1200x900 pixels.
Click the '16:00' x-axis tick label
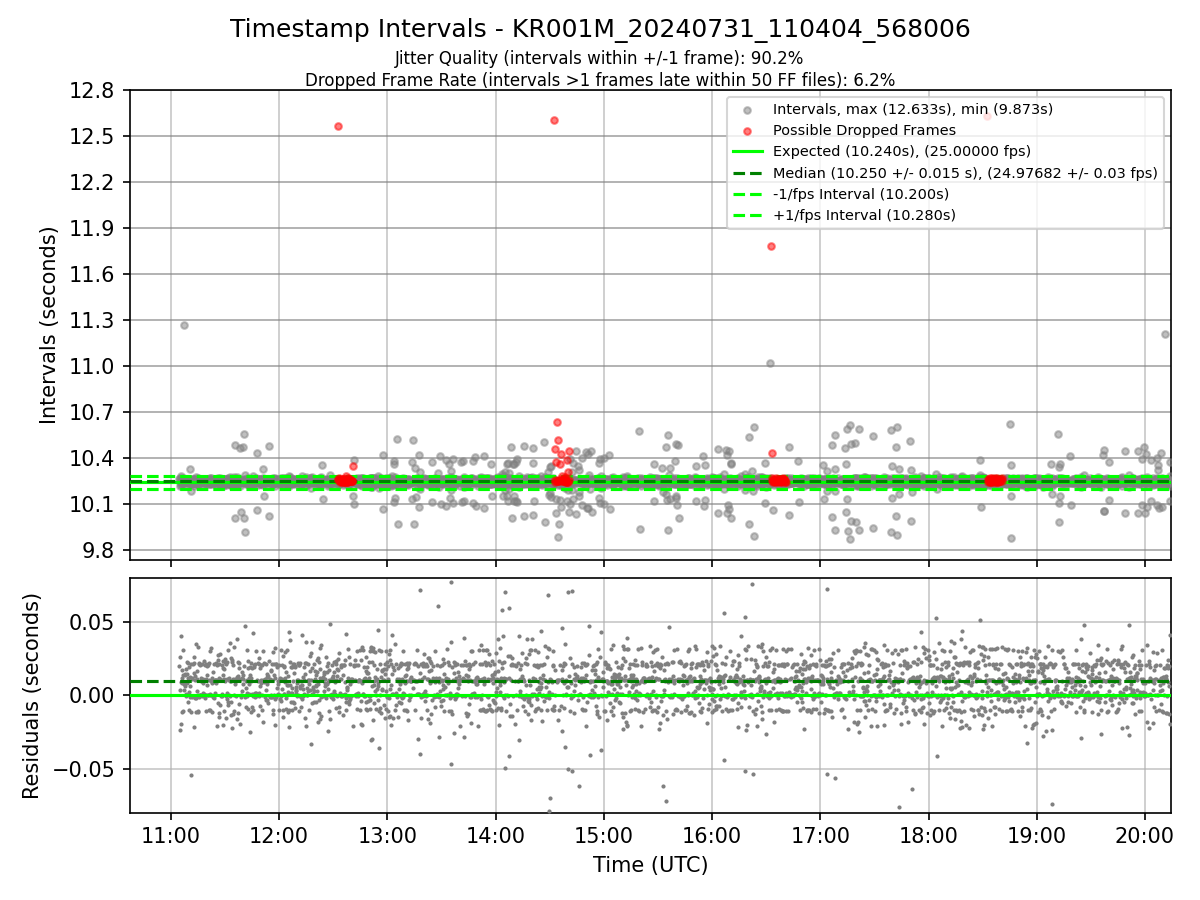[x=711, y=834]
